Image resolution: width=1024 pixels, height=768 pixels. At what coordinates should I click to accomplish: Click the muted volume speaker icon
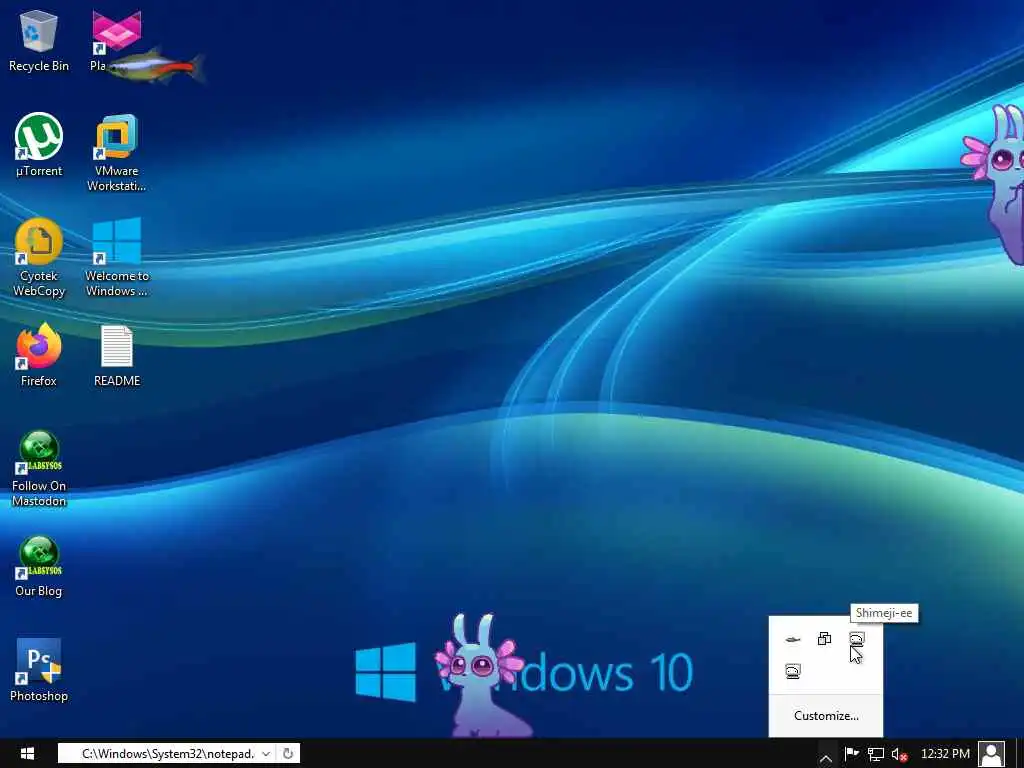[x=899, y=755]
